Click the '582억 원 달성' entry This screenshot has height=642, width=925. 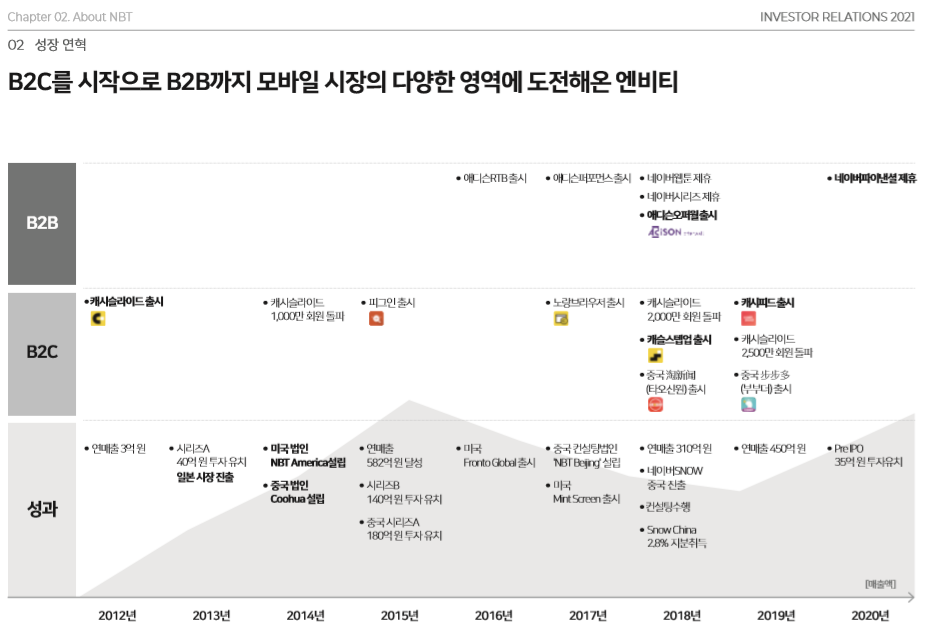pos(394,463)
